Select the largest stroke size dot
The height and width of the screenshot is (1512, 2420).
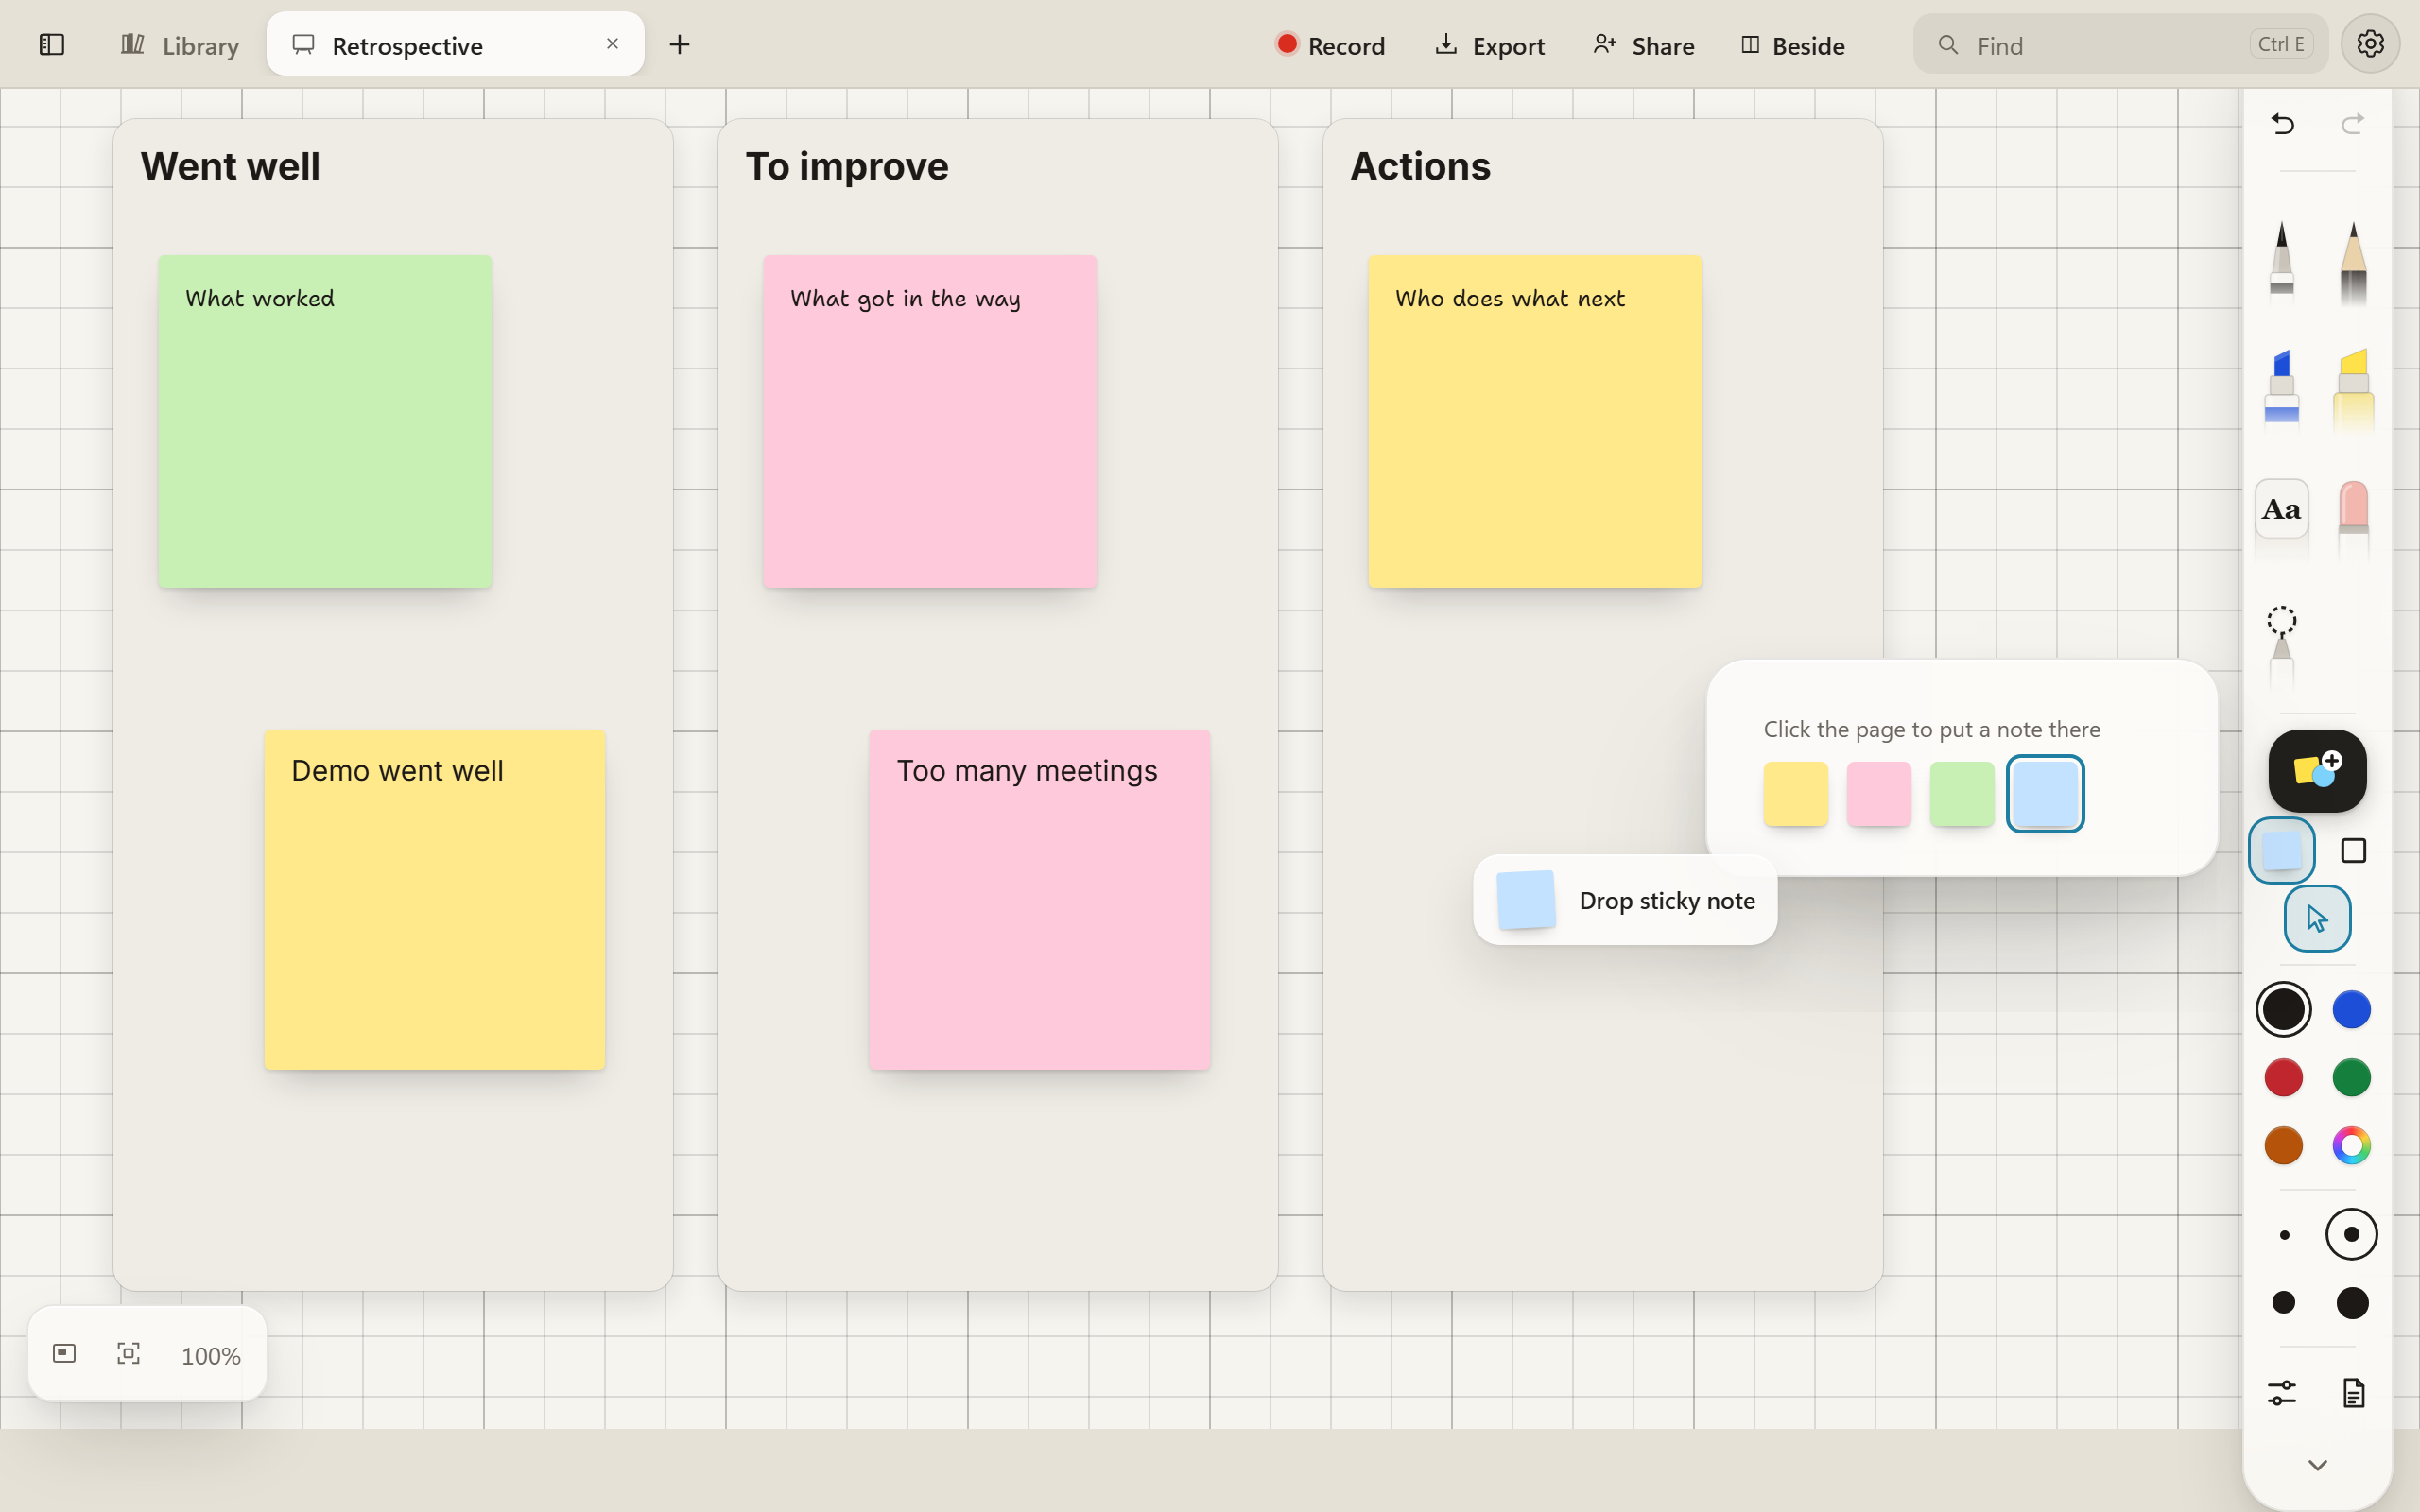coord(2352,1303)
